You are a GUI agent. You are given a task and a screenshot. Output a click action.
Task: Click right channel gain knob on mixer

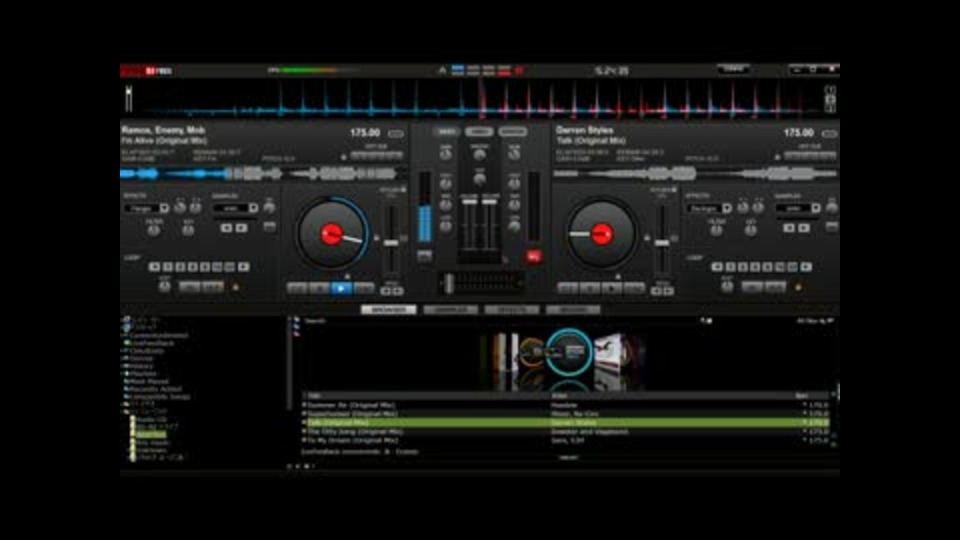(x=514, y=154)
